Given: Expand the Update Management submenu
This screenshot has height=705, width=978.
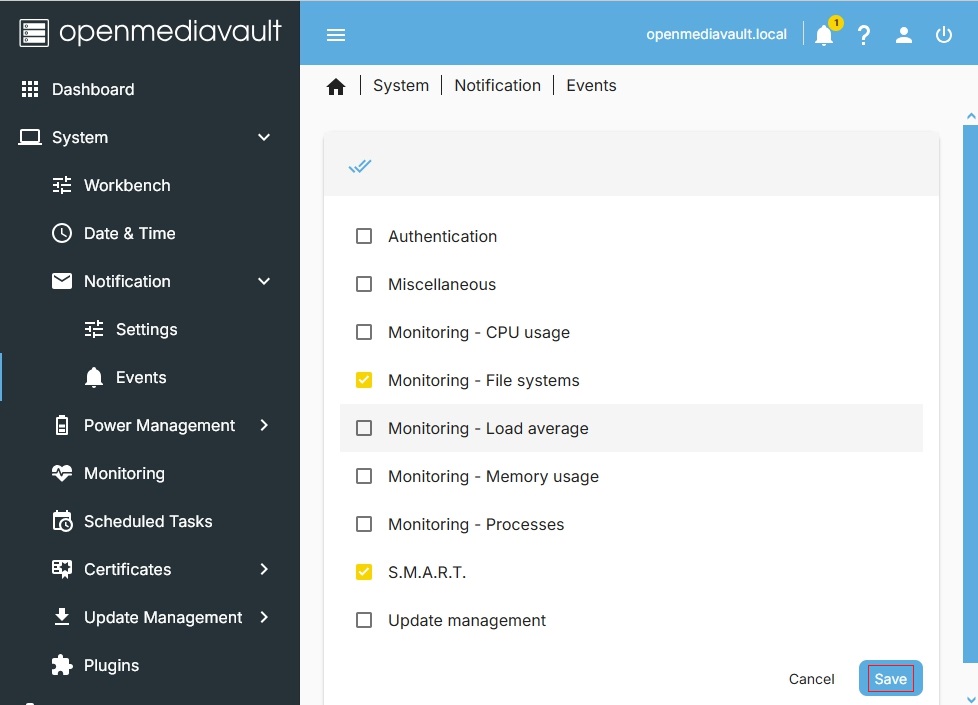Looking at the screenshot, I should [264, 617].
